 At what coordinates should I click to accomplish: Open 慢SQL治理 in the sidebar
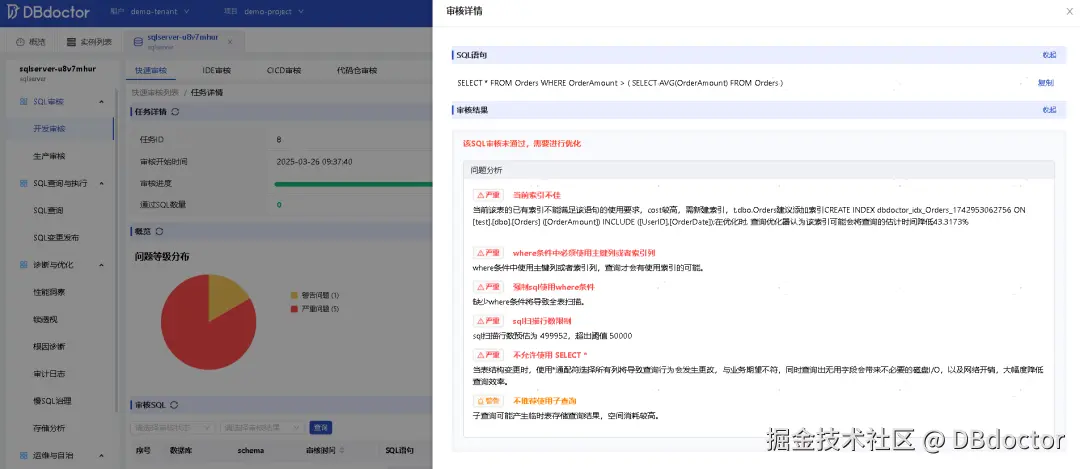52,401
